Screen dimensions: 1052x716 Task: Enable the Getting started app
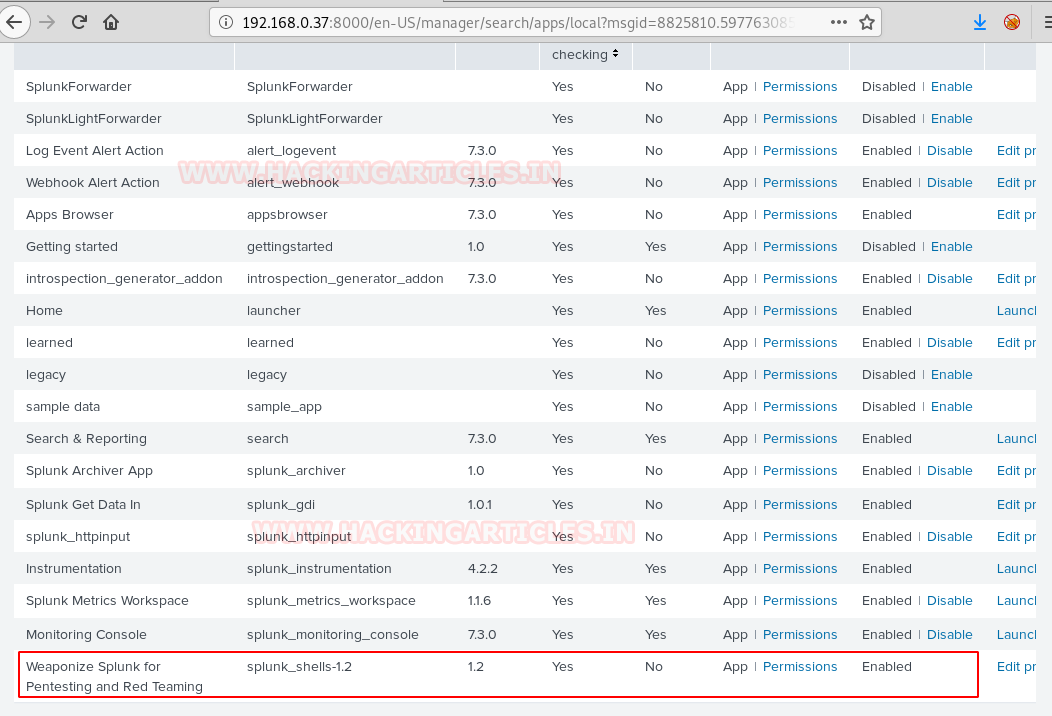pos(951,247)
